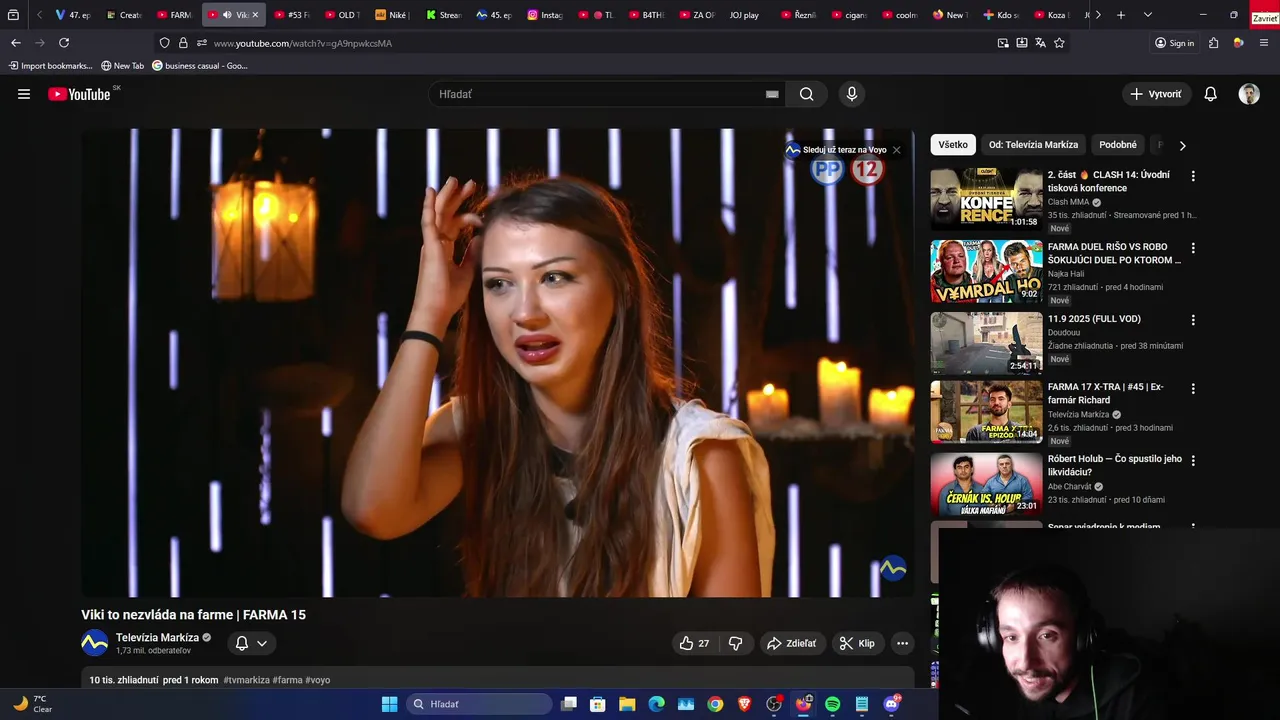The image size is (1280, 720).
Task: Open a new browser tab with plus
Action: (x=1121, y=15)
